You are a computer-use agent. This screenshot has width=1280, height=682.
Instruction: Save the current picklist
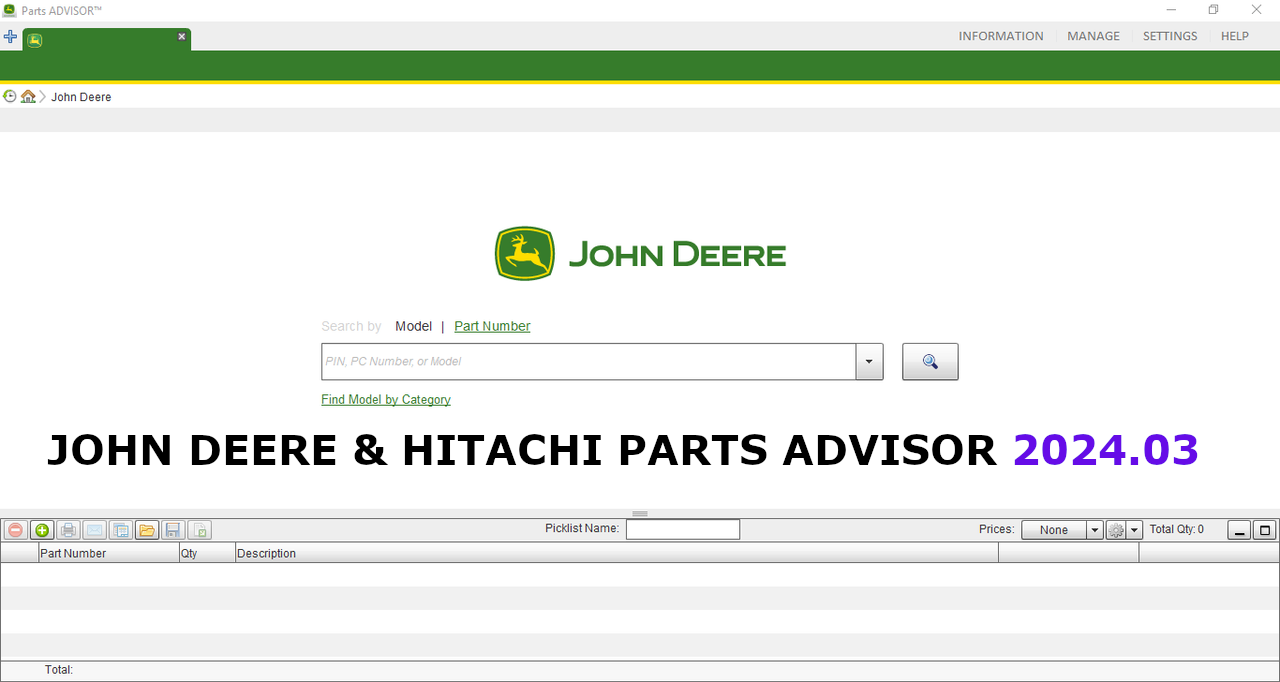pos(173,530)
